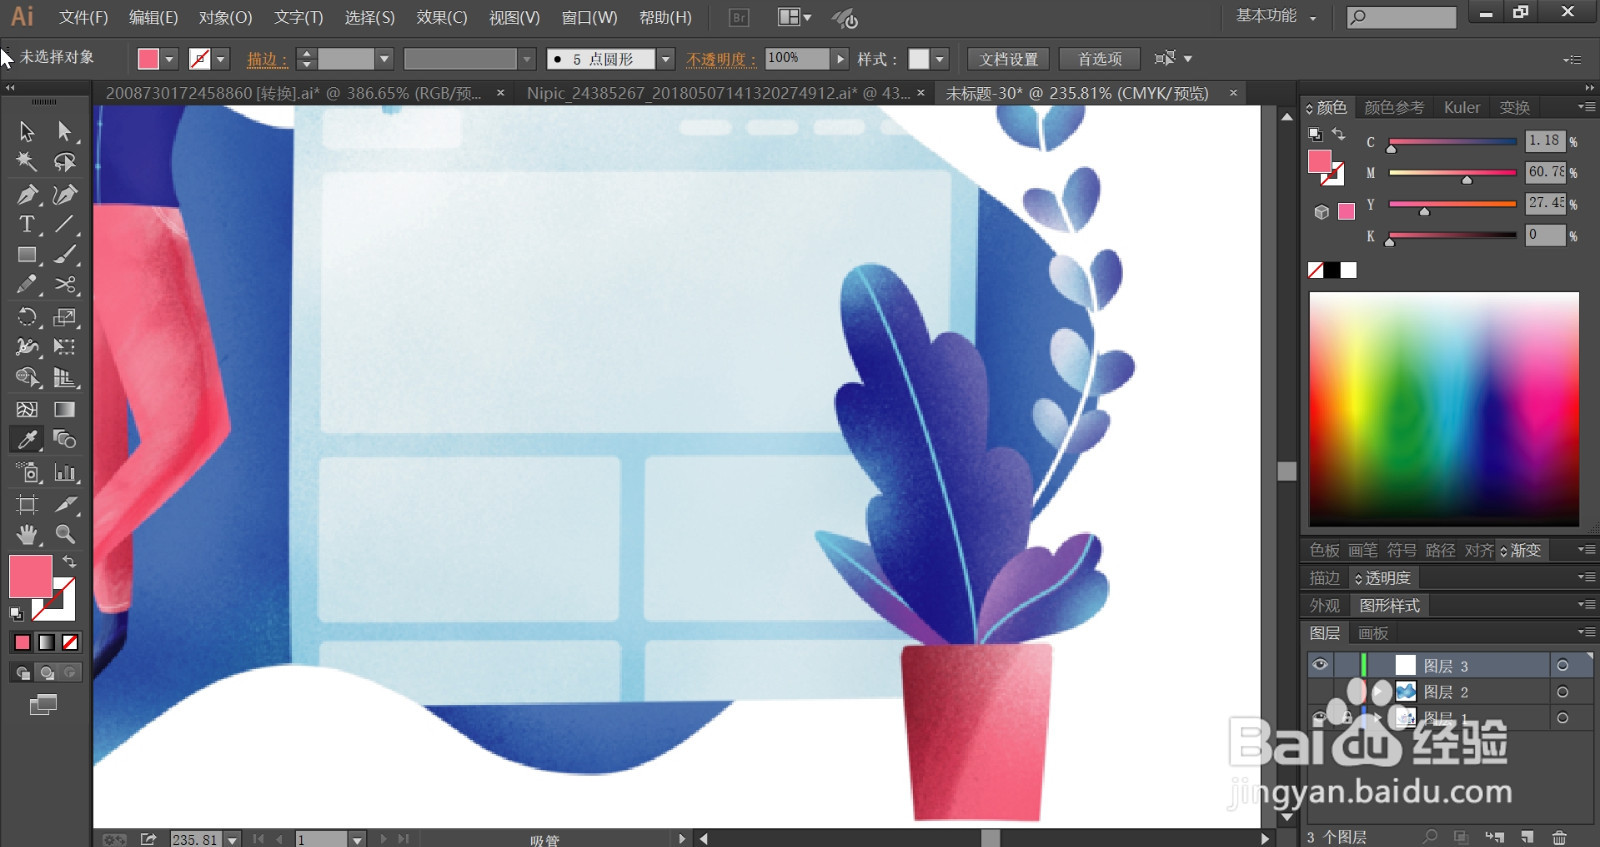1600x847 pixels.
Task: Select the Direct Selection tool
Action: pos(65,131)
